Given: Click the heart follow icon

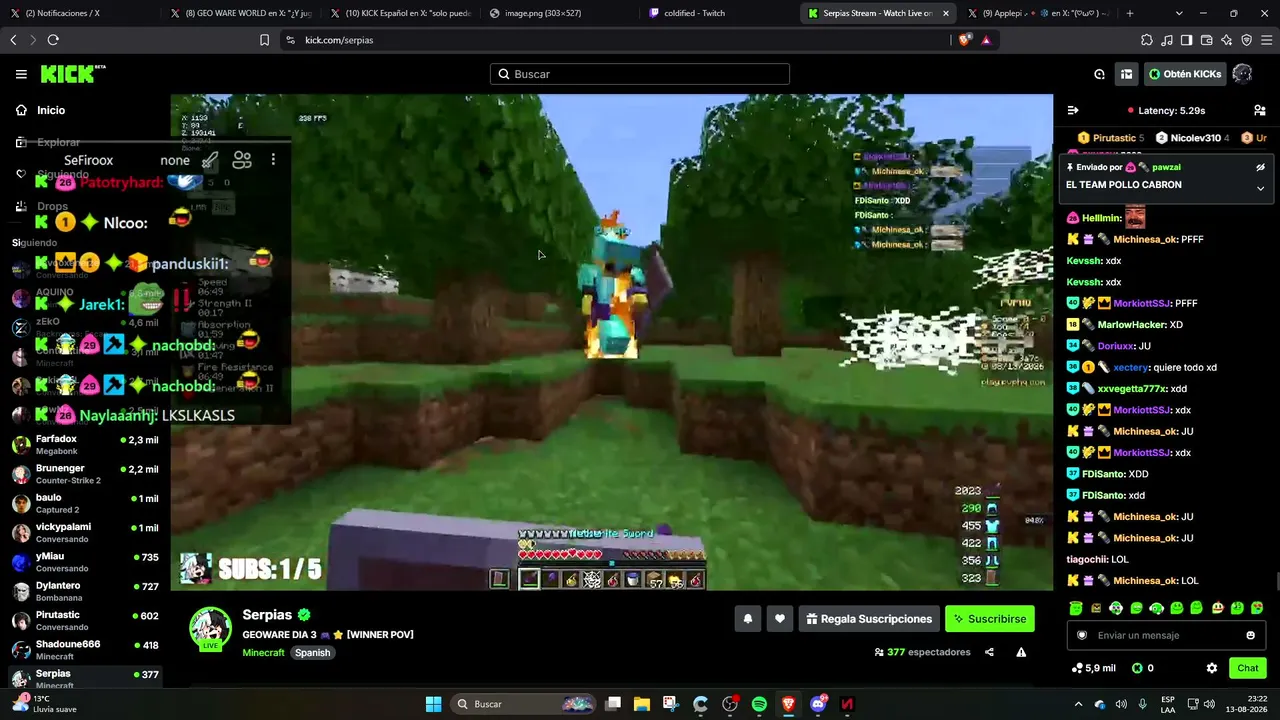Looking at the screenshot, I should tap(780, 619).
